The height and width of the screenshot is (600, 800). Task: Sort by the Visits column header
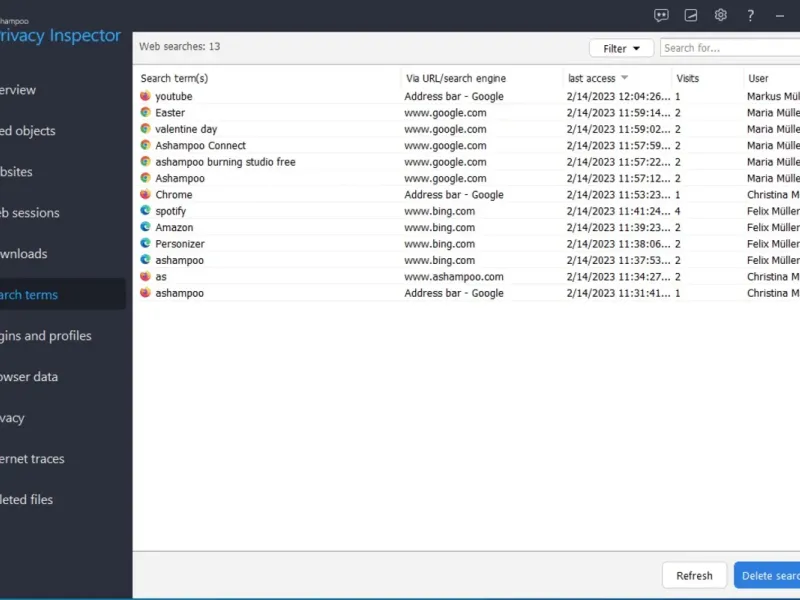click(687, 78)
